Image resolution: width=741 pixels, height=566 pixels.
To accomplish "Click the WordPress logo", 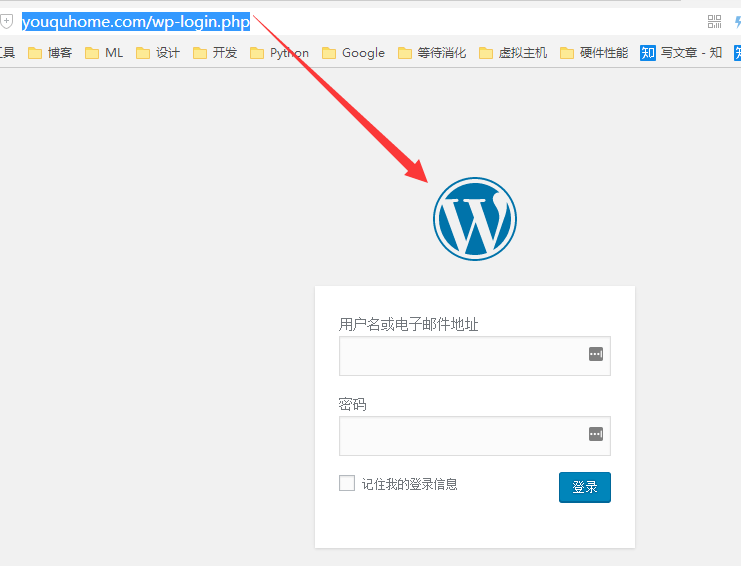I will click(475, 219).
